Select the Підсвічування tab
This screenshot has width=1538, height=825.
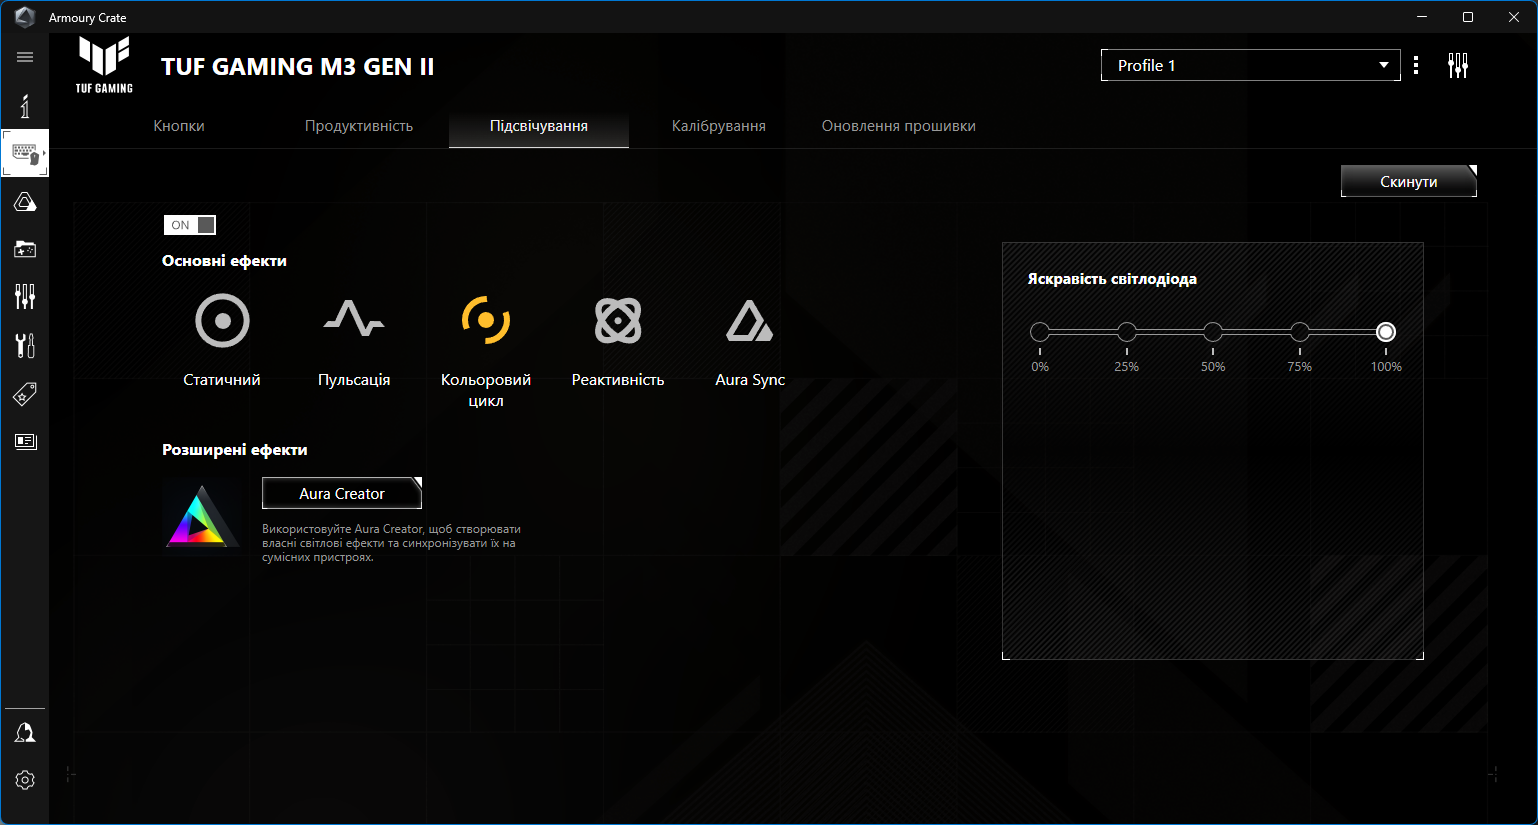tap(539, 126)
